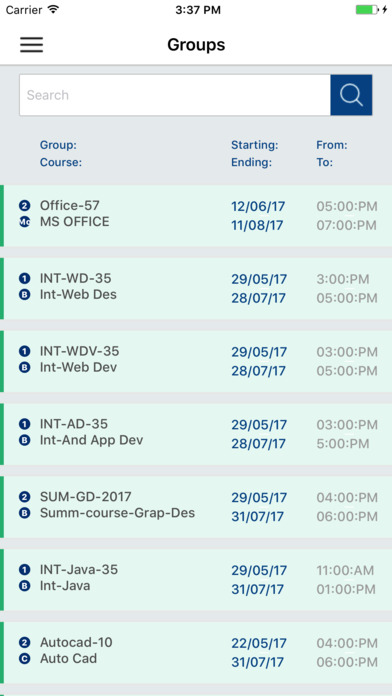Tap the From column header
This screenshot has width=392, height=696.
tap(332, 145)
